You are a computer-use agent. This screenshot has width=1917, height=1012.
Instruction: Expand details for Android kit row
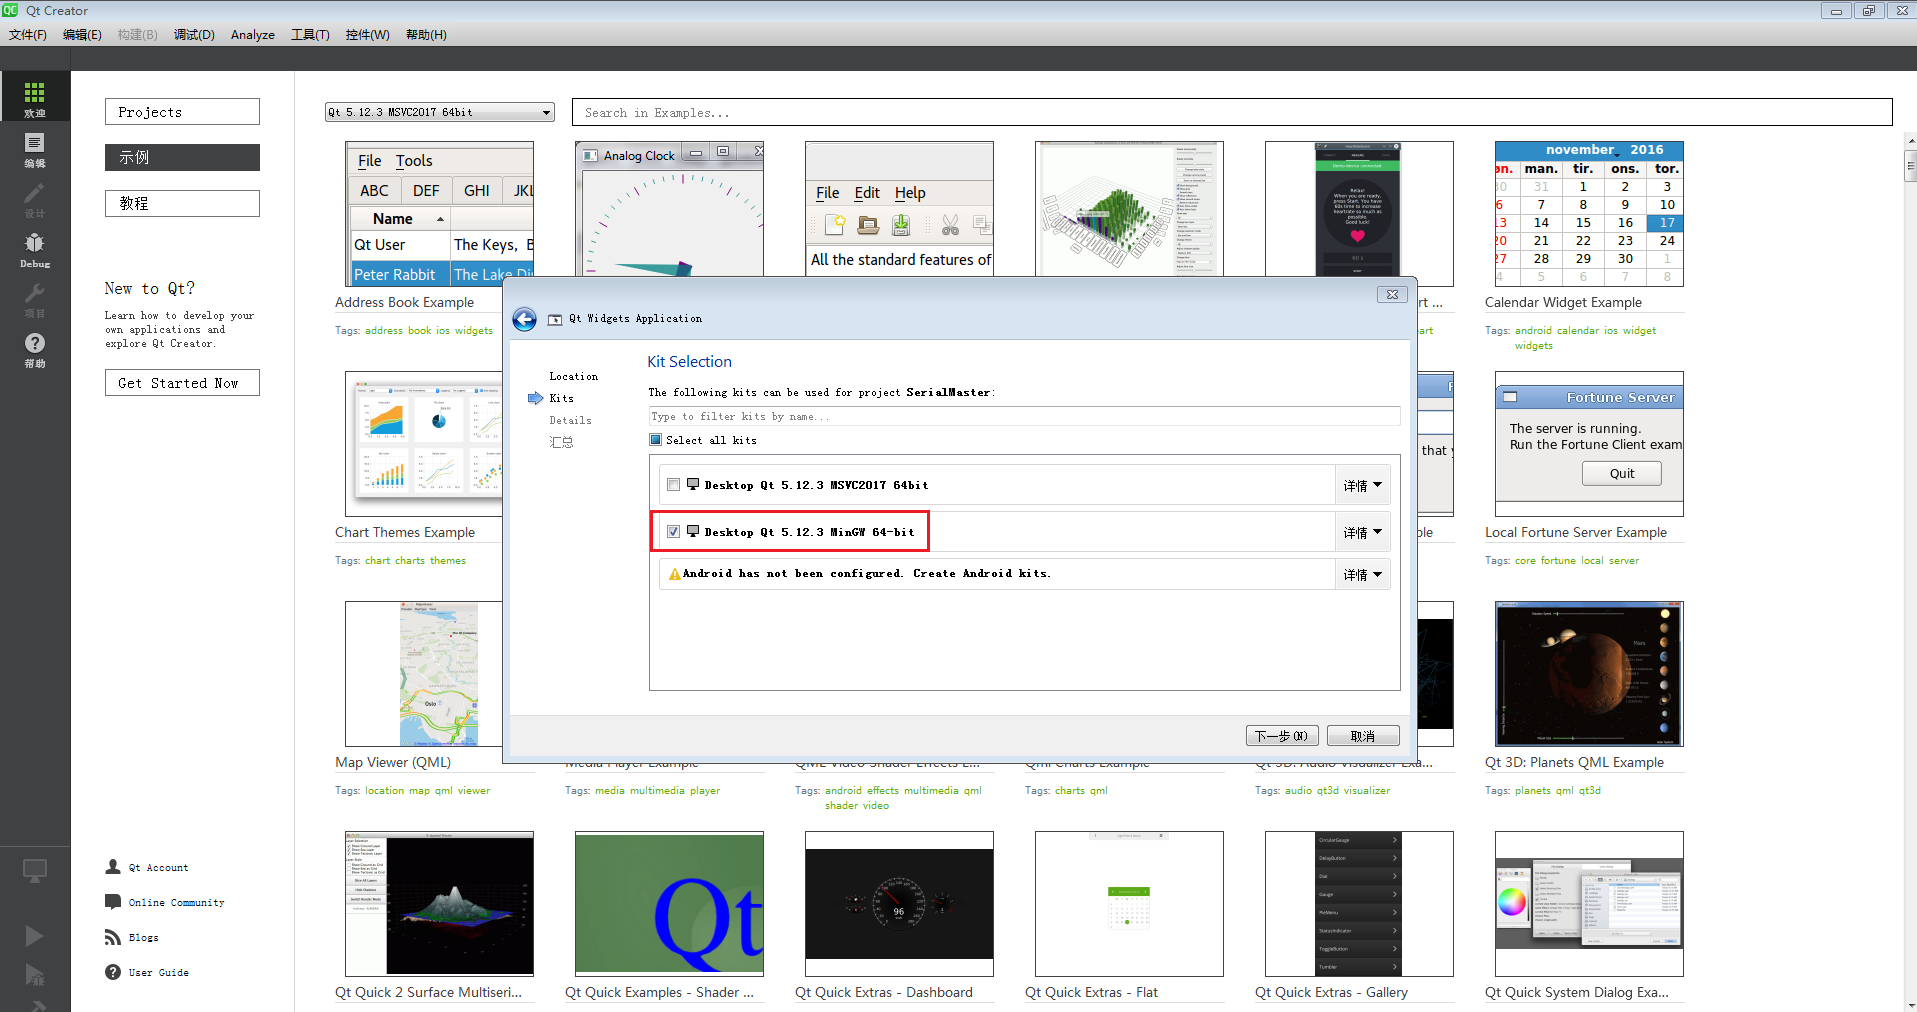pyautogui.click(x=1363, y=574)
